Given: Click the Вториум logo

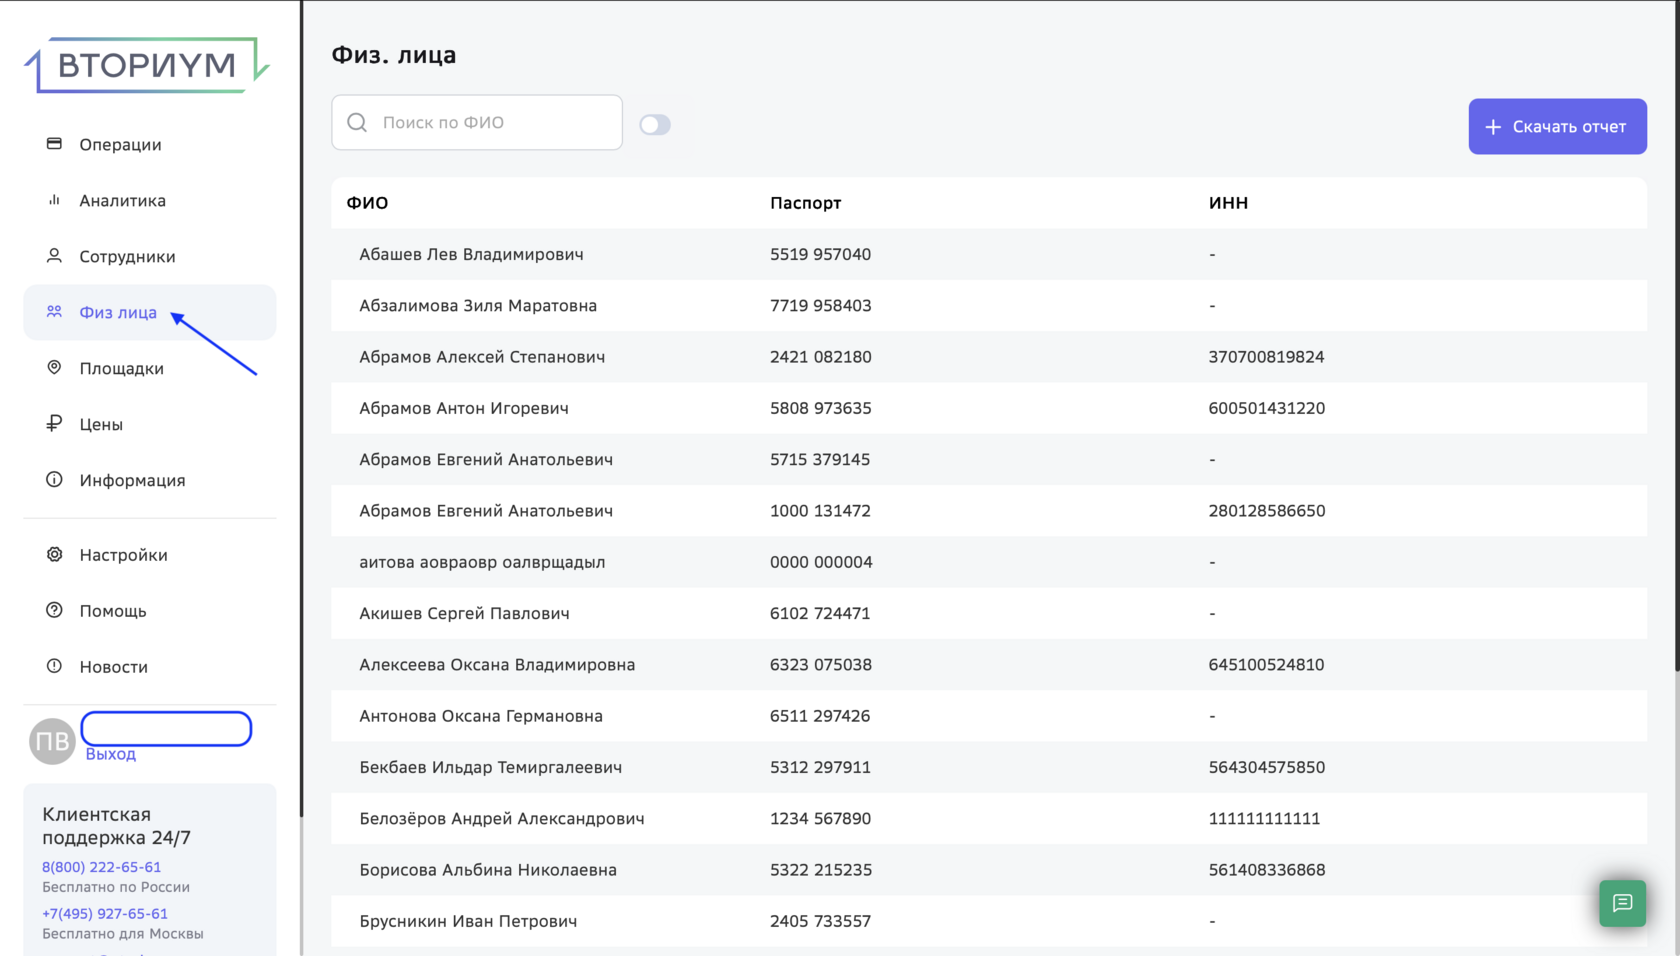Looking at the screenshot, I should tap(147, 66).
